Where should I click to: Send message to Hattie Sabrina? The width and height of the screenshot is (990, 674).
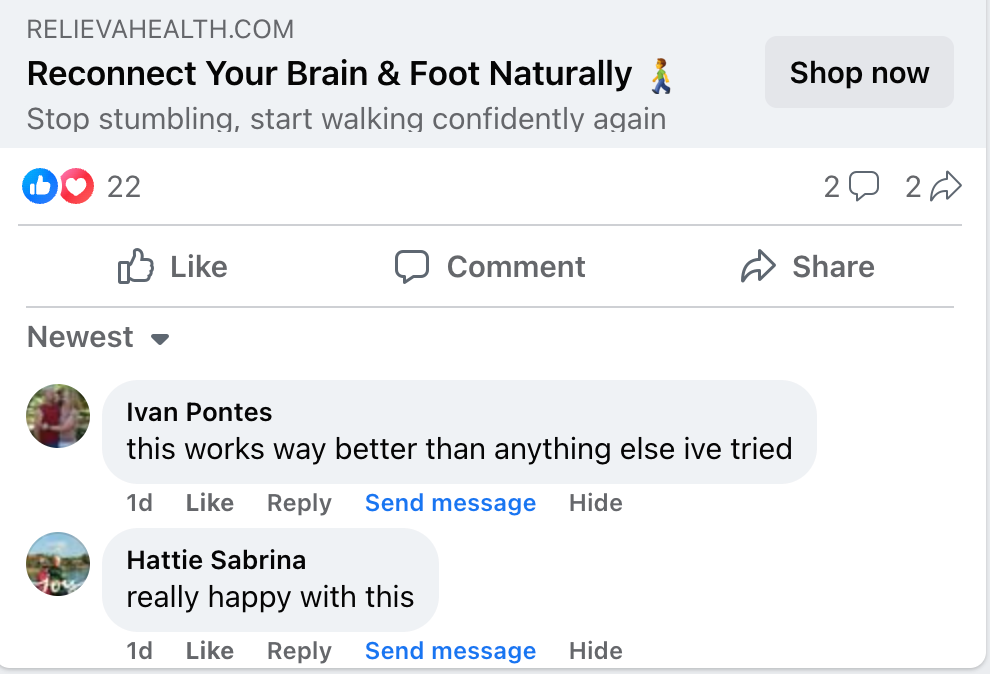[450, 651]
